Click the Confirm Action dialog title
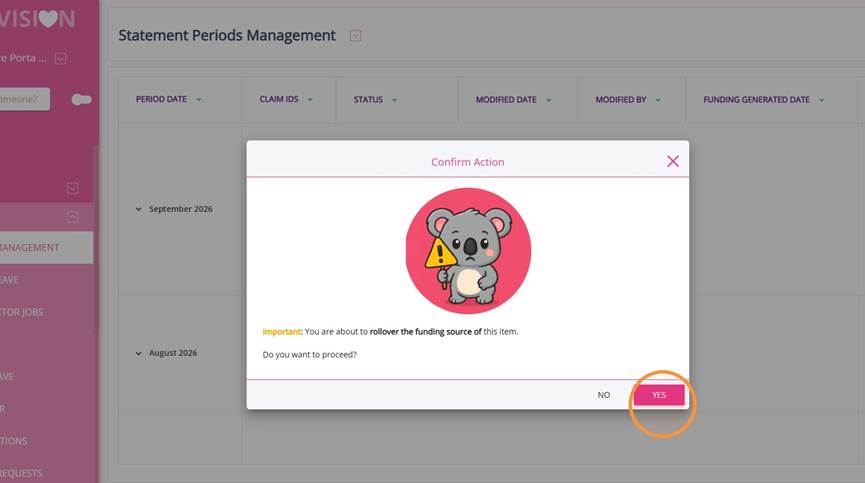The height and width of the screenshot is (483, 865). point(467,162)
